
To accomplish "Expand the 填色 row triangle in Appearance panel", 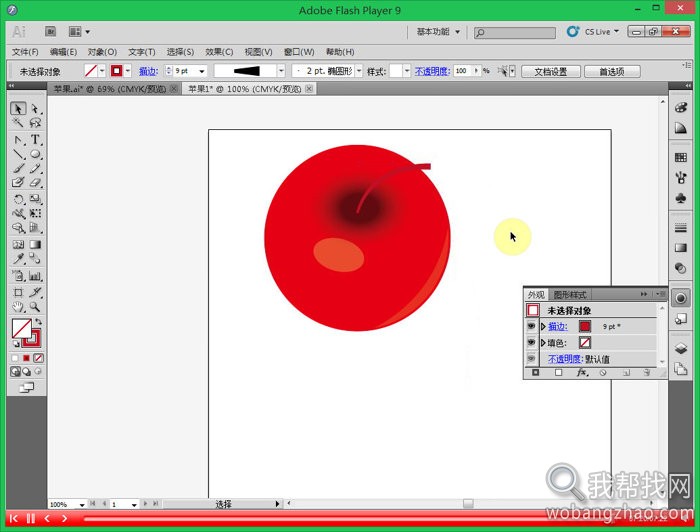I will [543, 342].
